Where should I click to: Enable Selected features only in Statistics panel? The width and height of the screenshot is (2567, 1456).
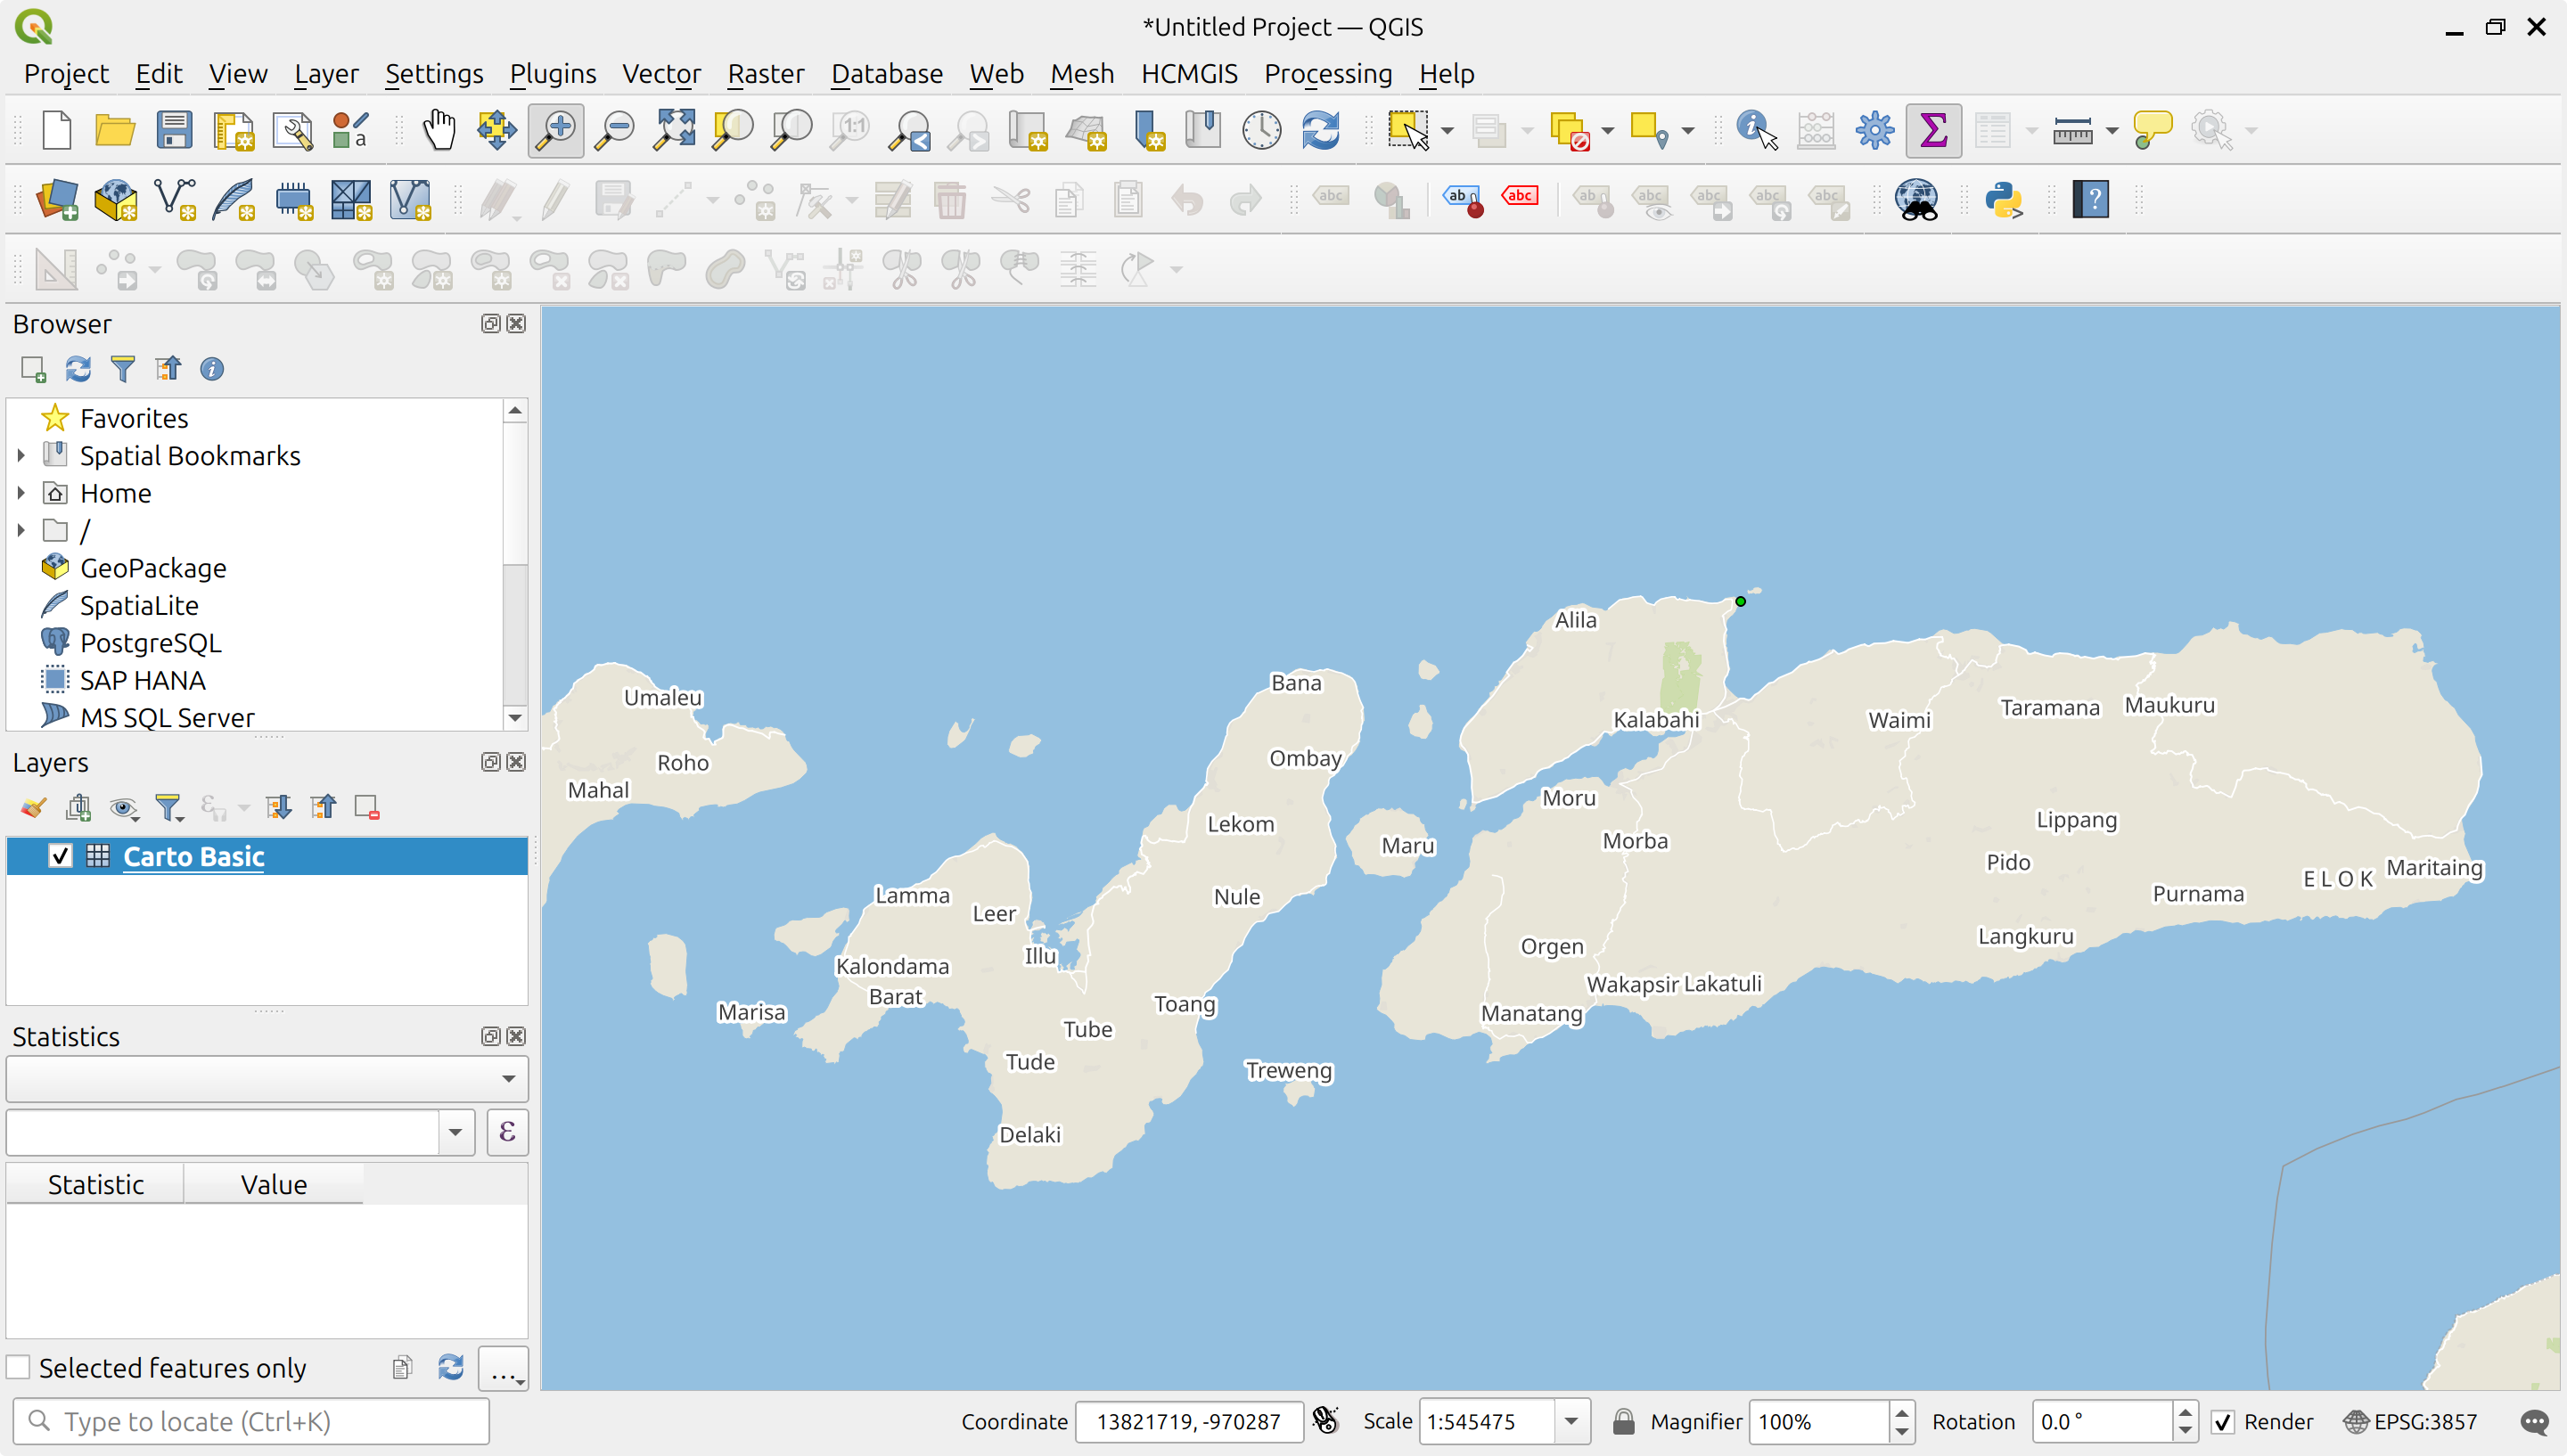click(x=18, y=1366)
